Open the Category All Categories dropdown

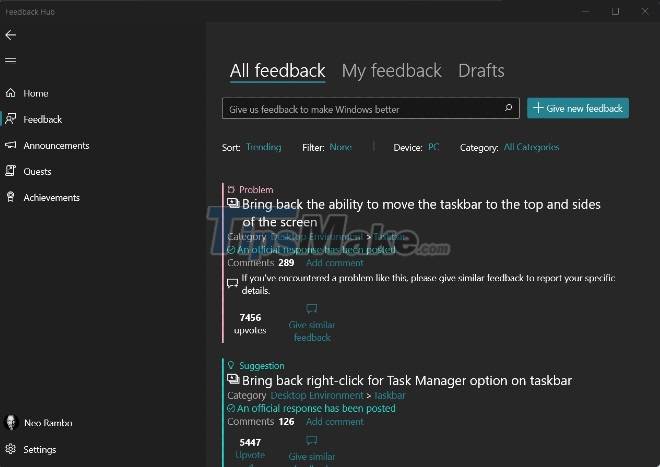click(x=531, y=147)
